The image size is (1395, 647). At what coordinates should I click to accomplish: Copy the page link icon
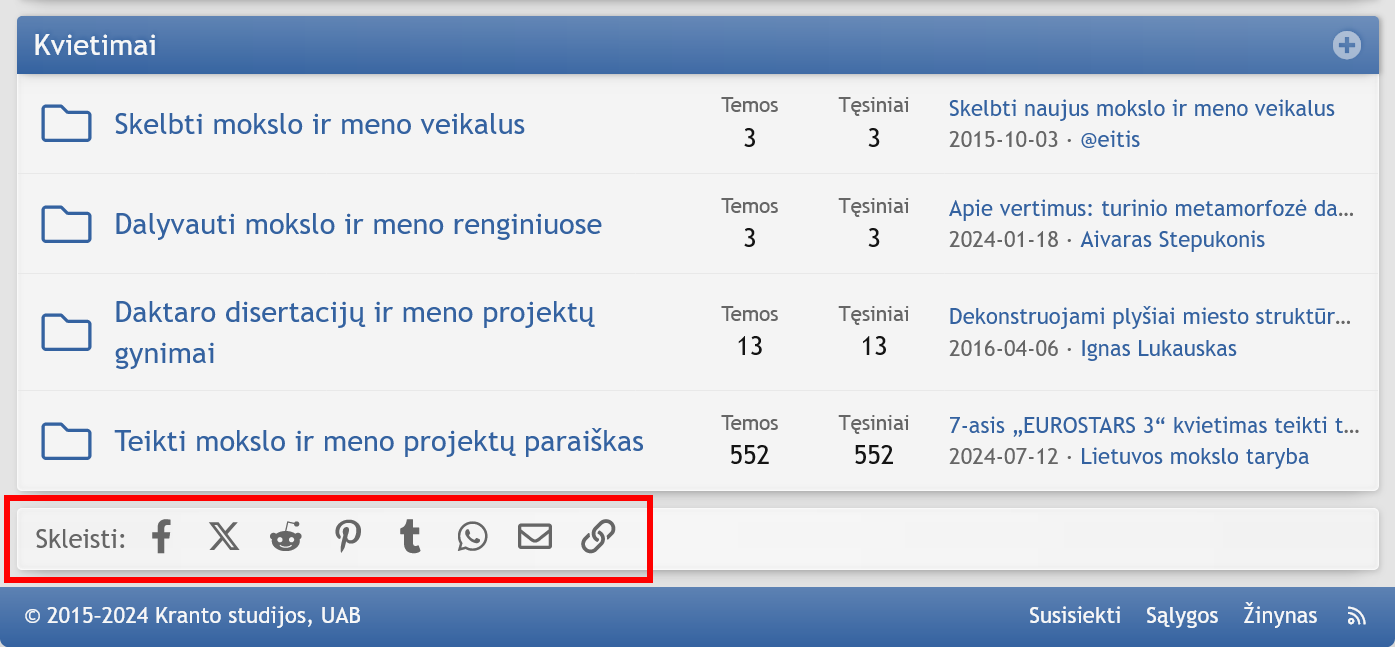598,537
